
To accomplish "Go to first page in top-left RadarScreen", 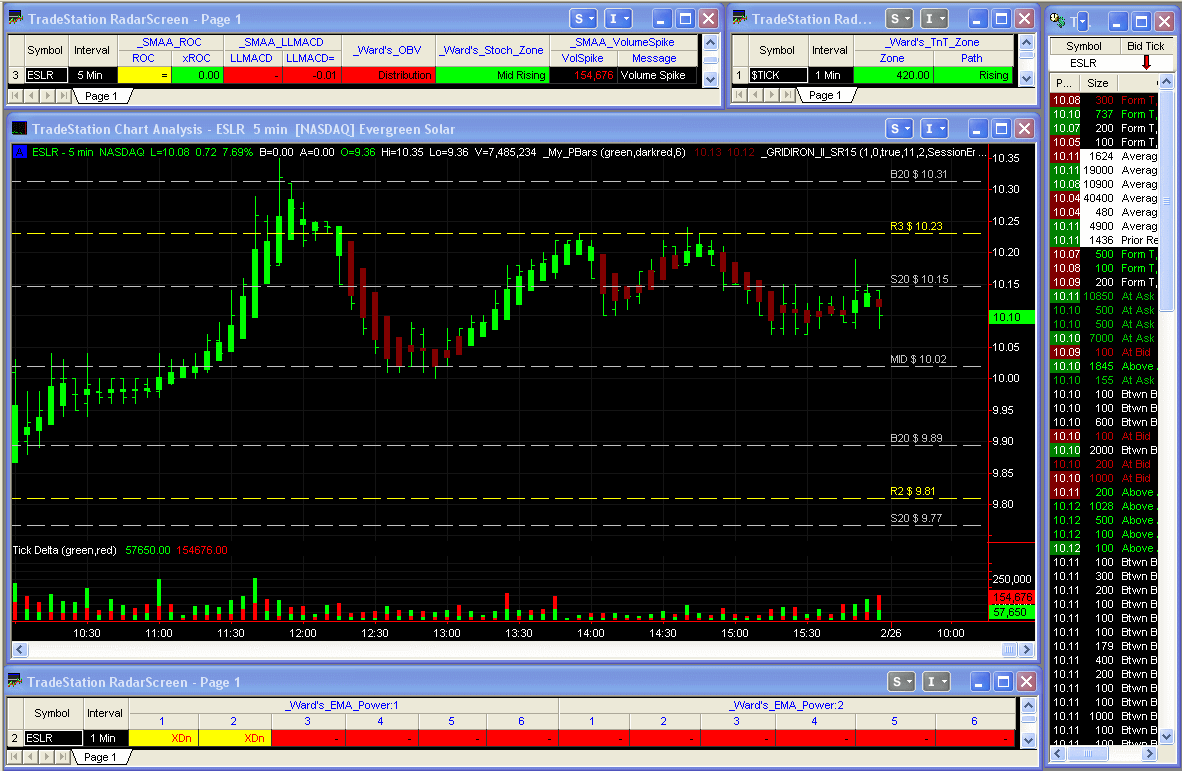I will click(15, 96).
